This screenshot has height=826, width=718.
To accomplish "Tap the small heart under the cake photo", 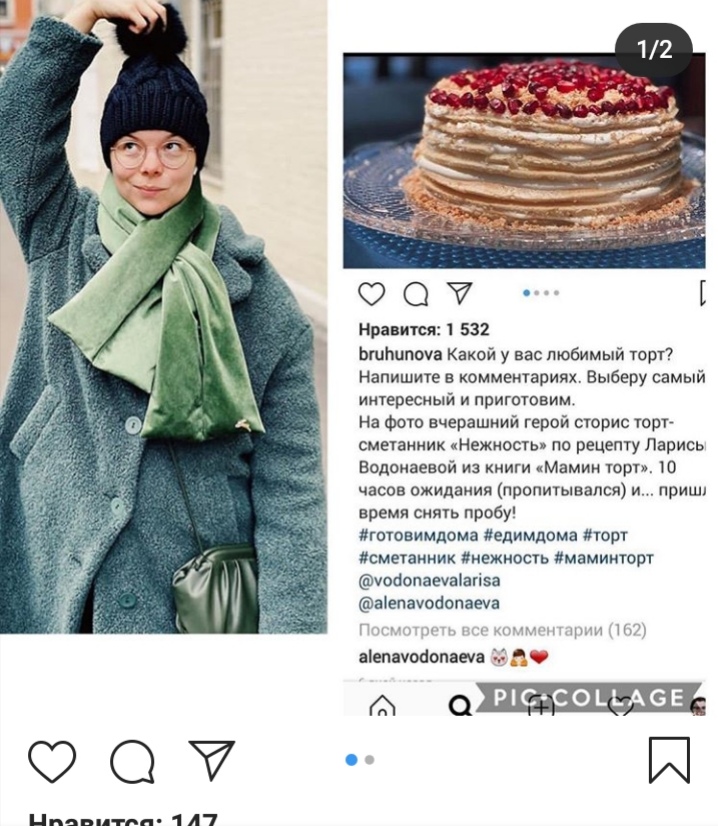I will click(371, 293).
